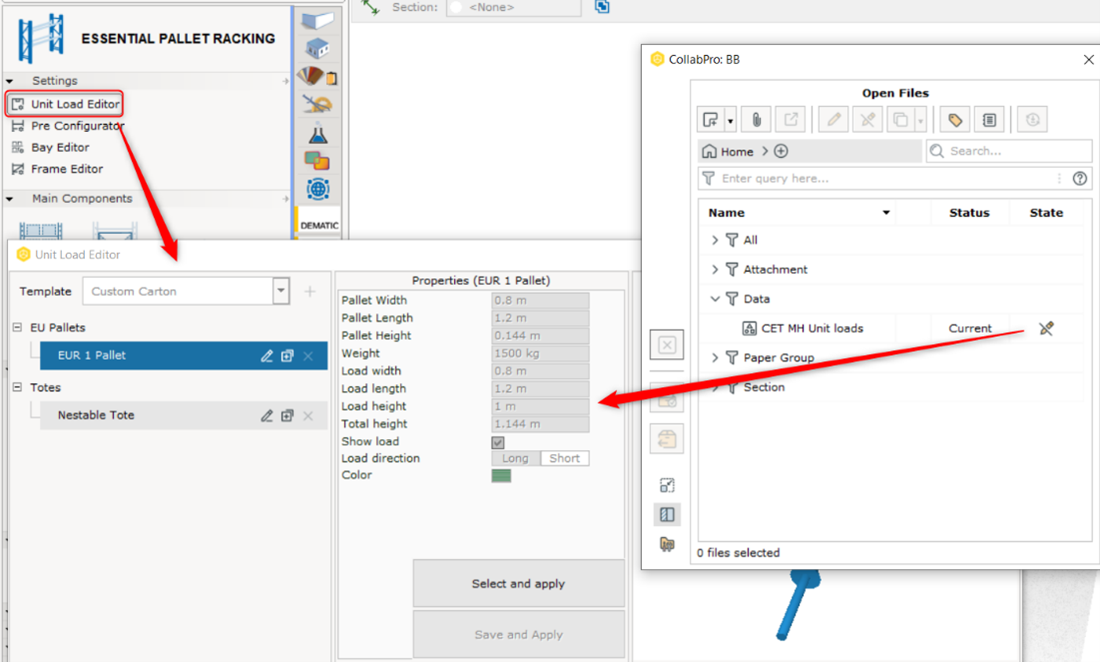This screenshot has width=1100, height=662.
Task: Click the copy files toolbar icon
Action: [900, 120]
